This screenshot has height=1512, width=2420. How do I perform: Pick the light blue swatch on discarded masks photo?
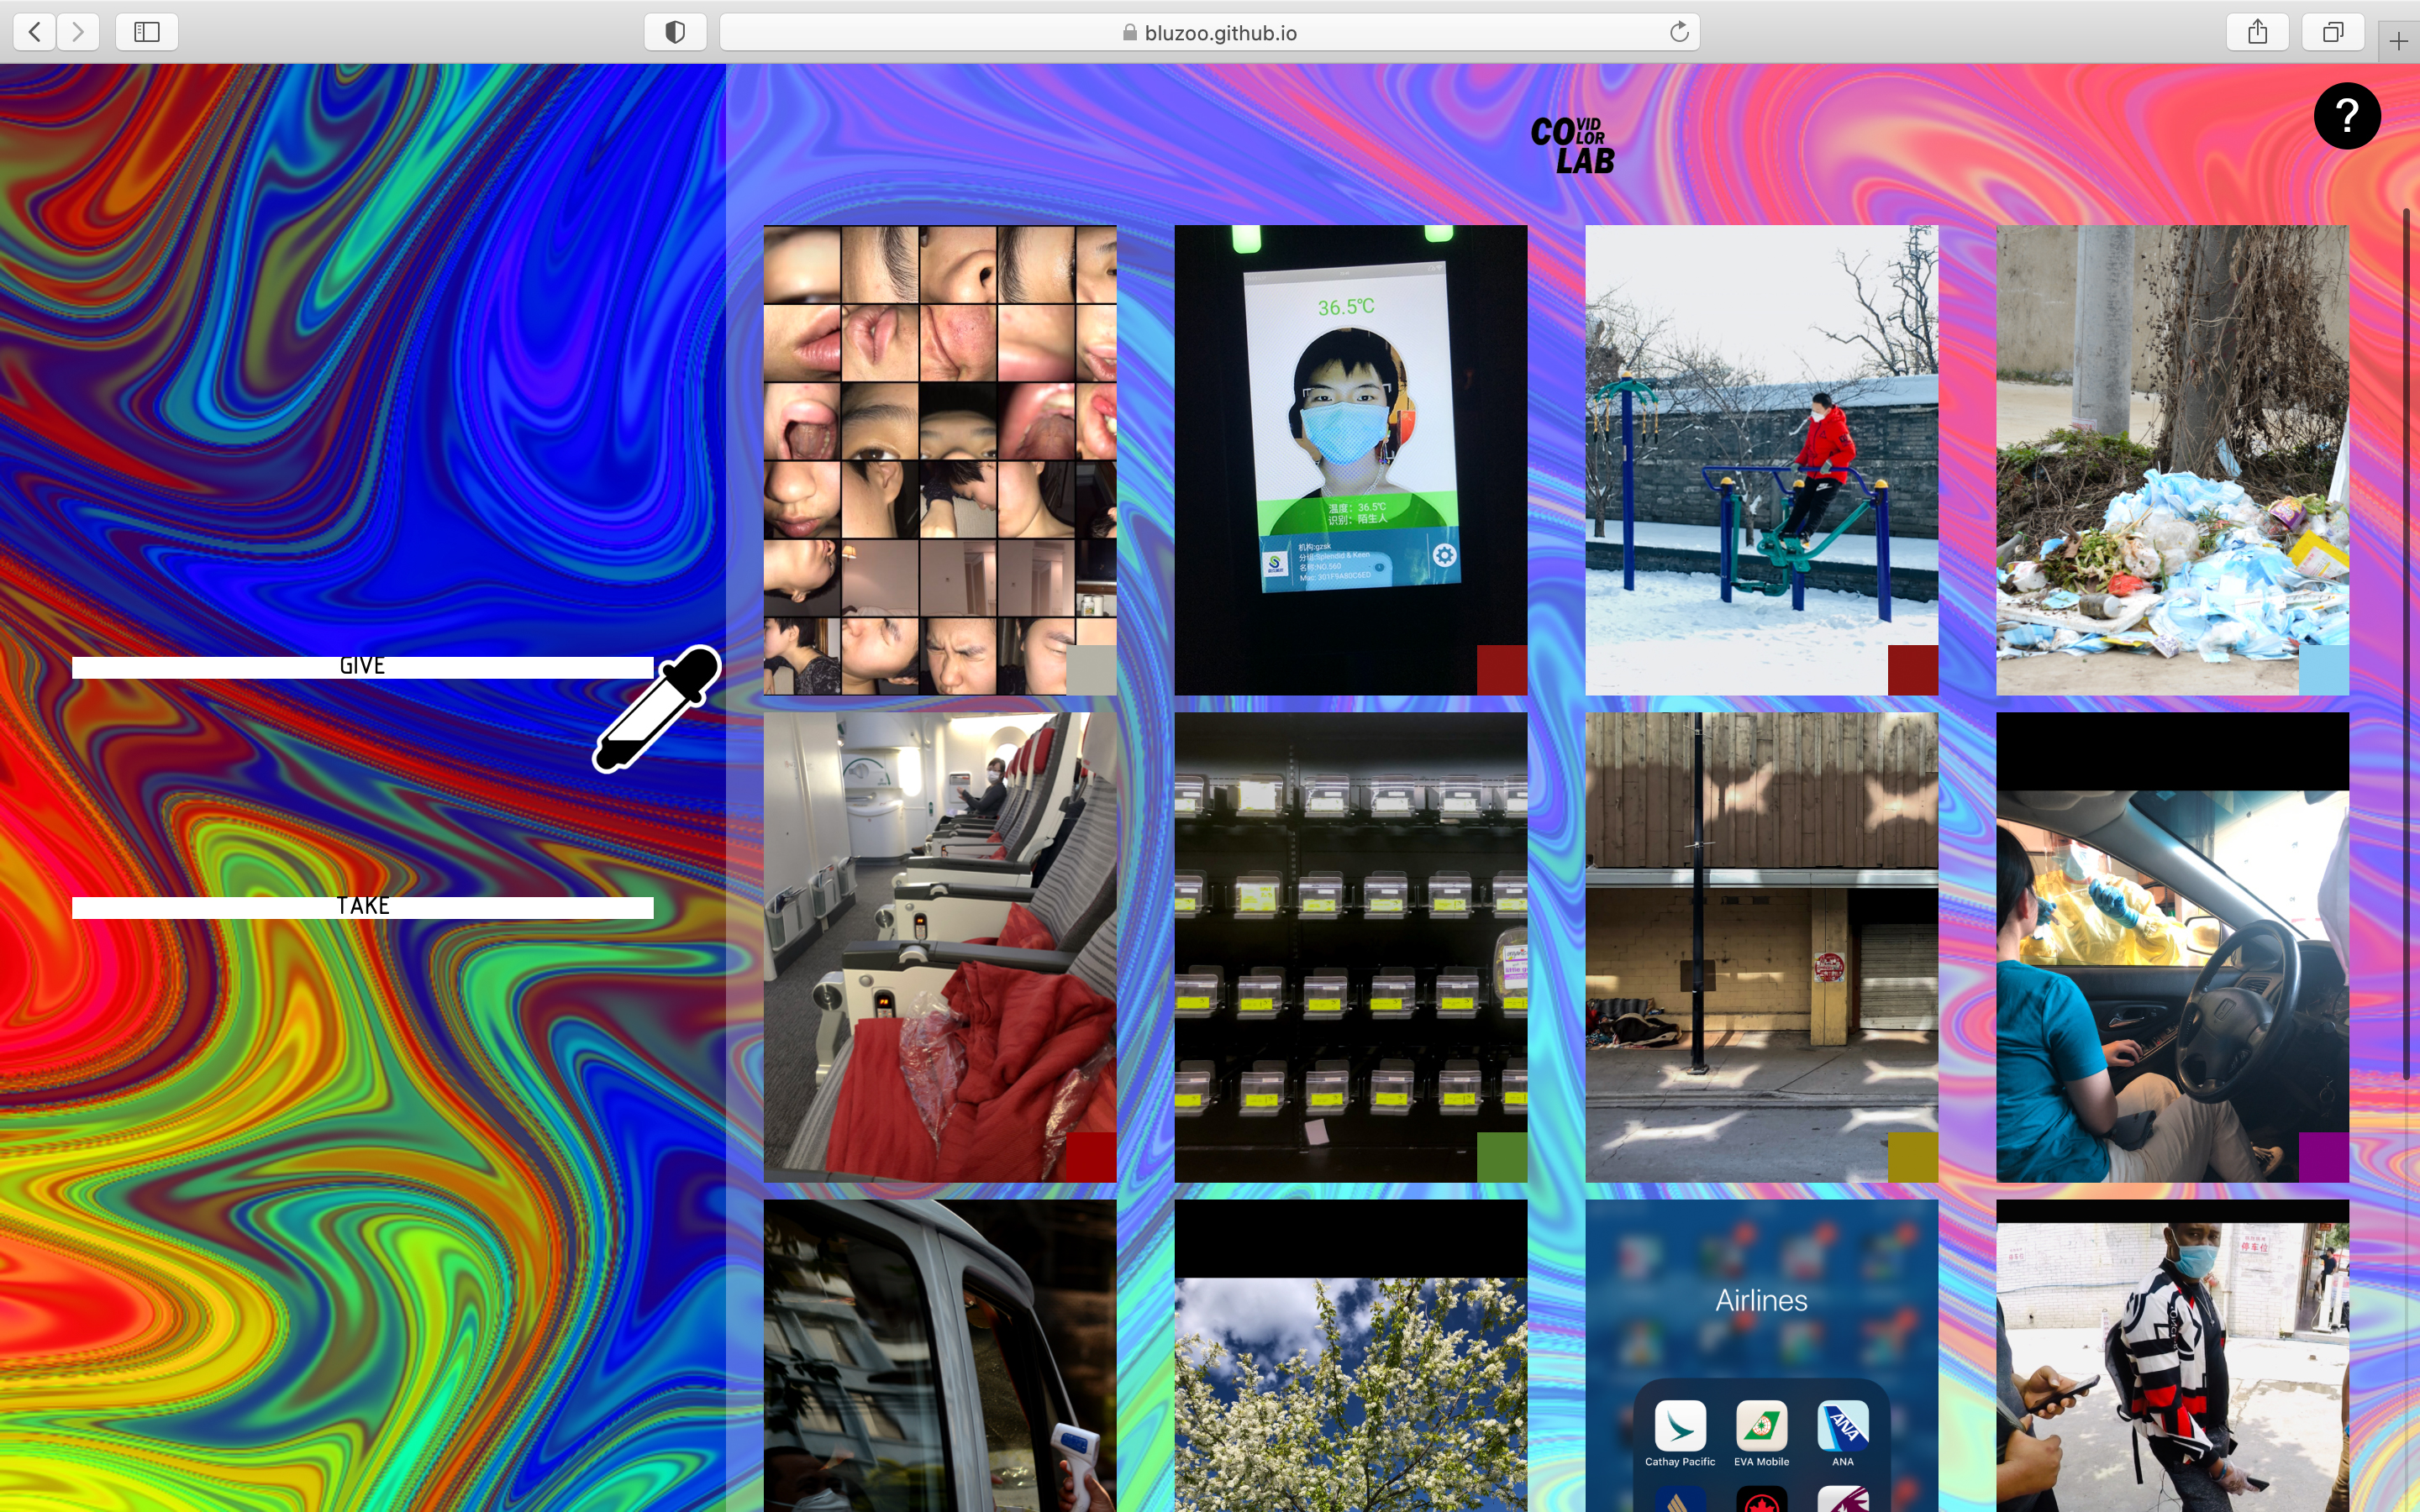tap(2324, 670)
